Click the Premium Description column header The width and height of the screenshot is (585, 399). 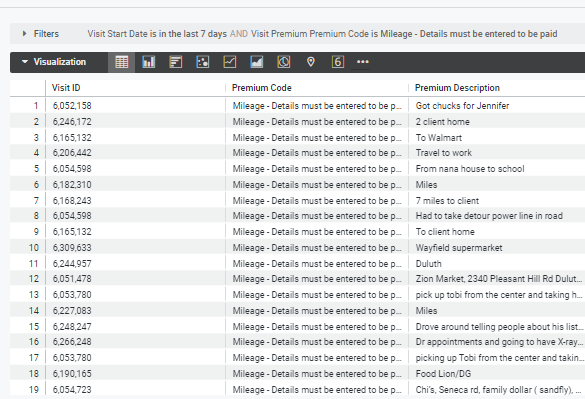(x=457, y=88)
